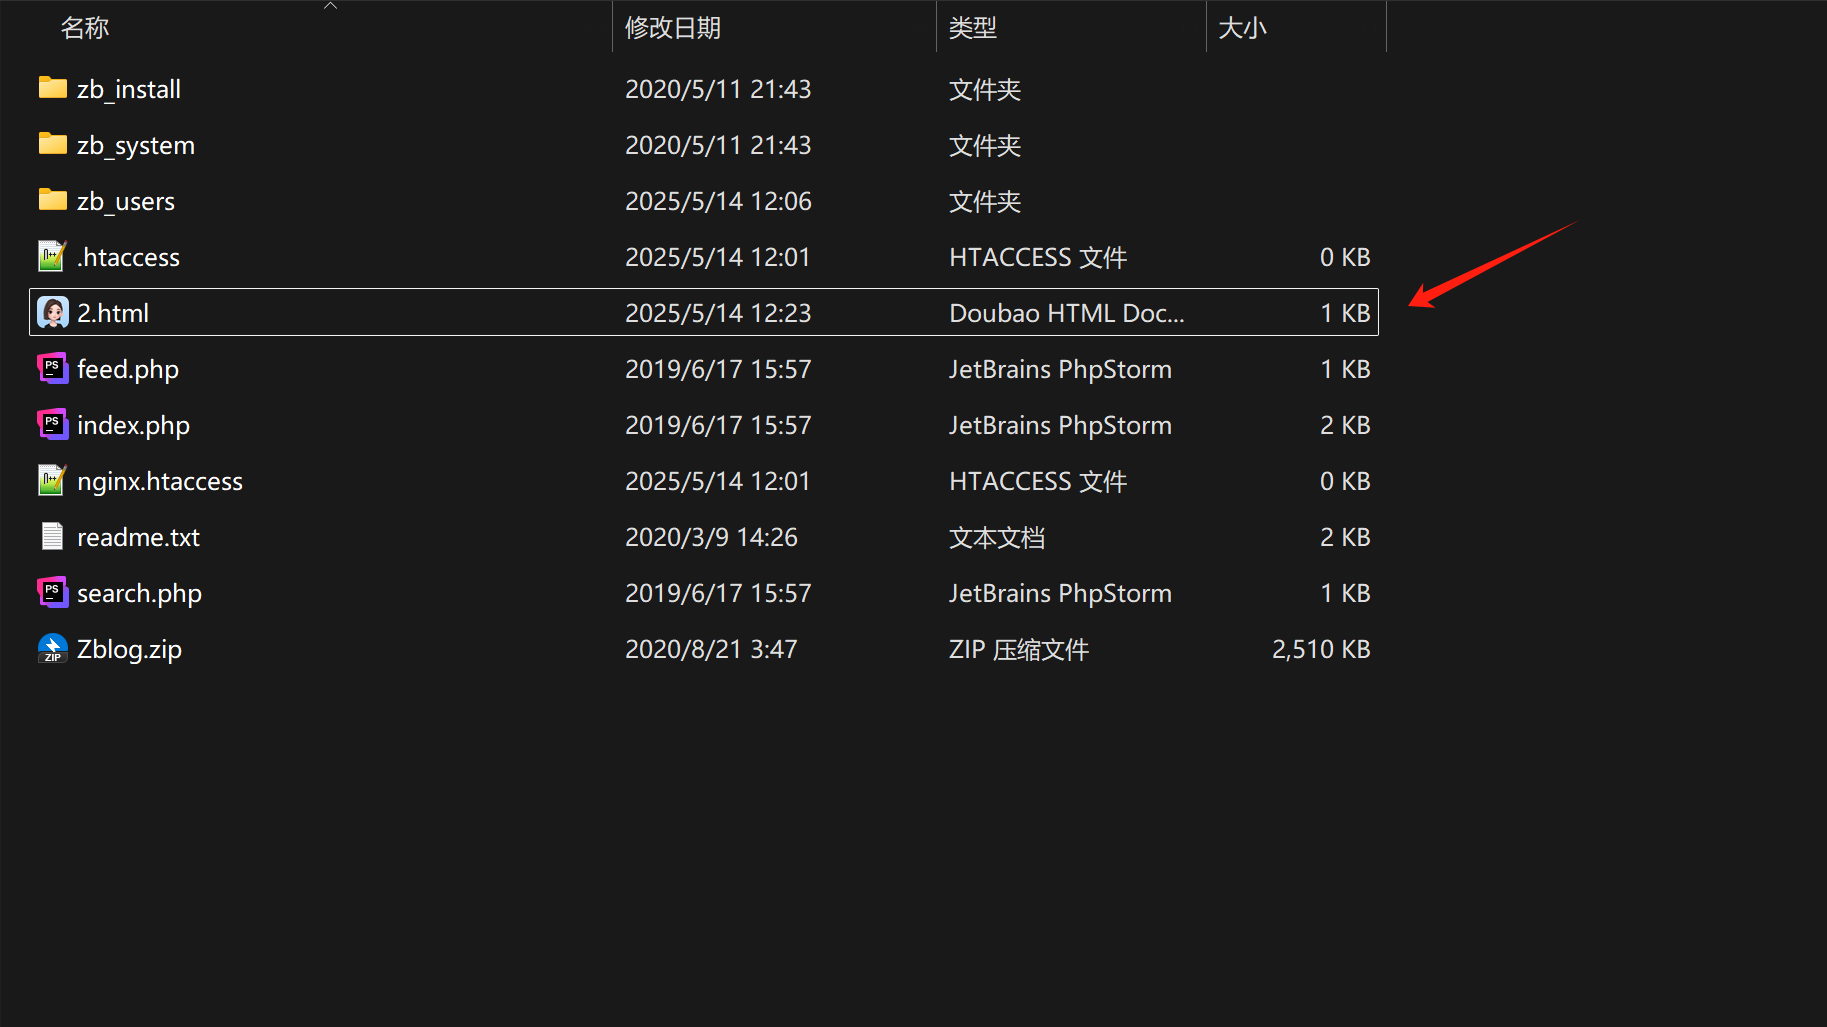Sort files by the 名称 column header
Screen dimensions: 1827x1027
click(x=85, y=28)
